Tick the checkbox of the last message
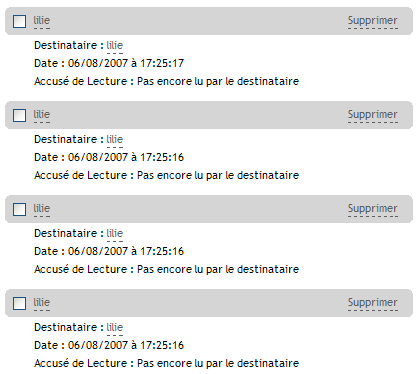 pos(19,304)
